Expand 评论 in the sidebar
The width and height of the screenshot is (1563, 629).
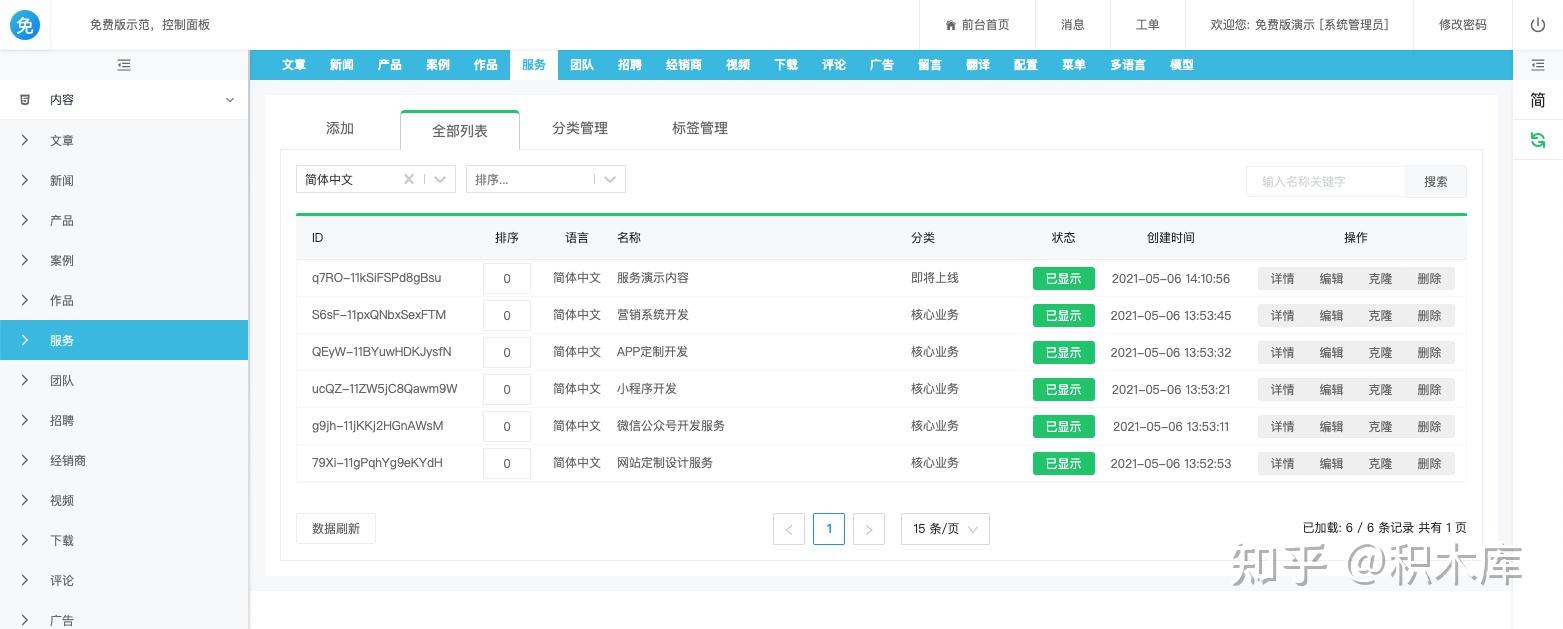pos(124,580)
